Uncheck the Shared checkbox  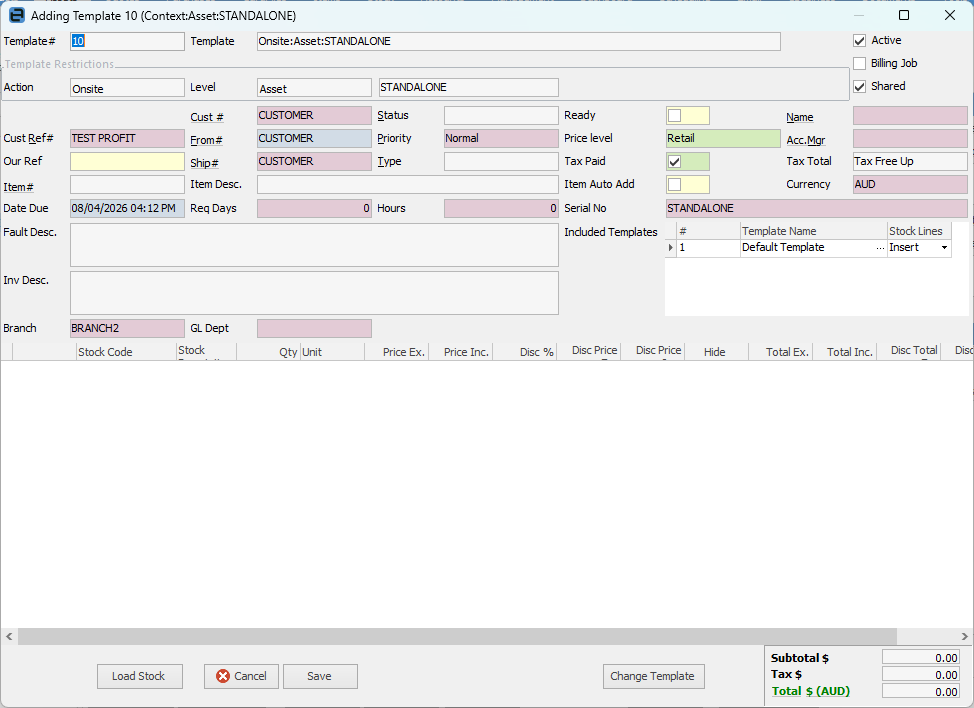860,86
